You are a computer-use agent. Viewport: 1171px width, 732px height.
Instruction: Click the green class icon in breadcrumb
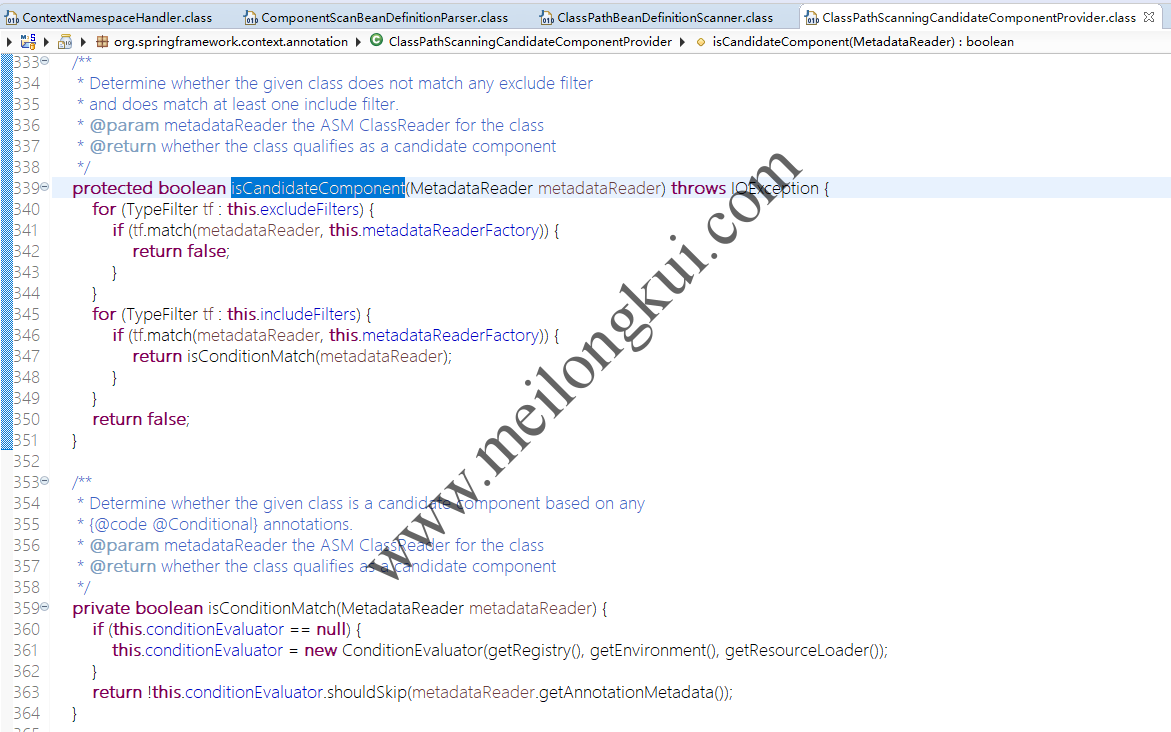(x=376, y=41)
